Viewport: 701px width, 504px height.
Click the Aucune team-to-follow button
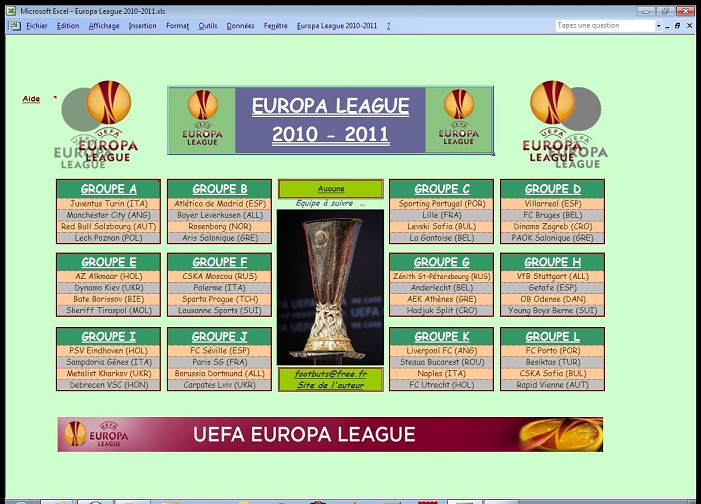[x=331, y=189]
